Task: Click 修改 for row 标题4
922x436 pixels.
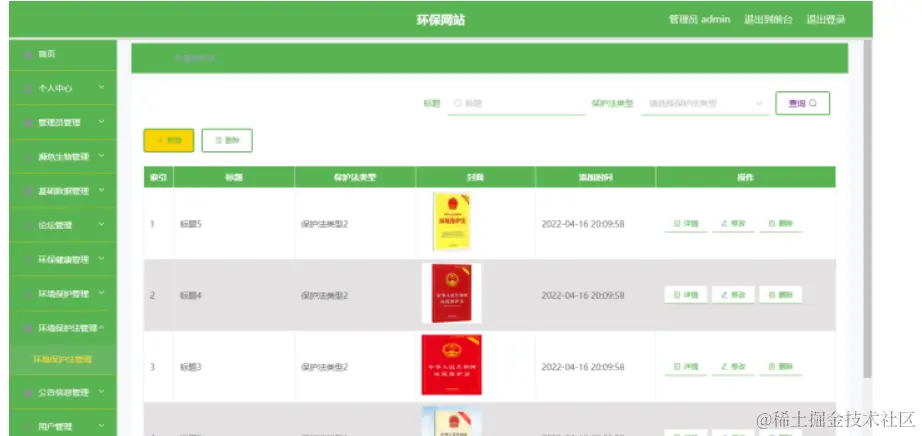Action: 733,295
